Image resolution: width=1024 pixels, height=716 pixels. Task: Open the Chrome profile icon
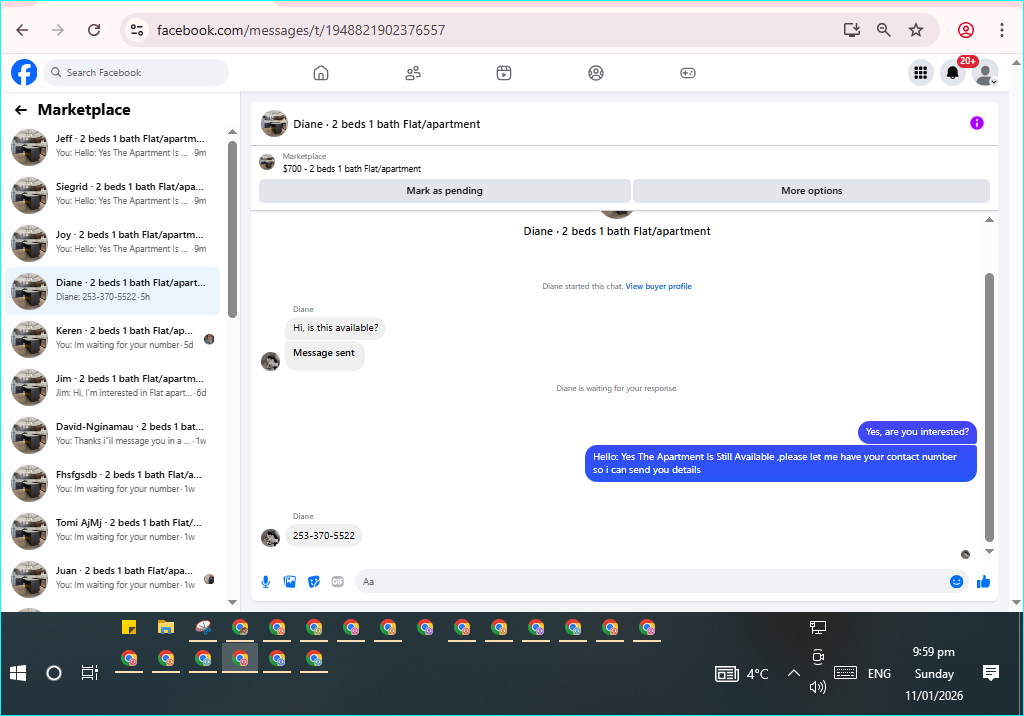pyautogui.click(x=965, y=30)
